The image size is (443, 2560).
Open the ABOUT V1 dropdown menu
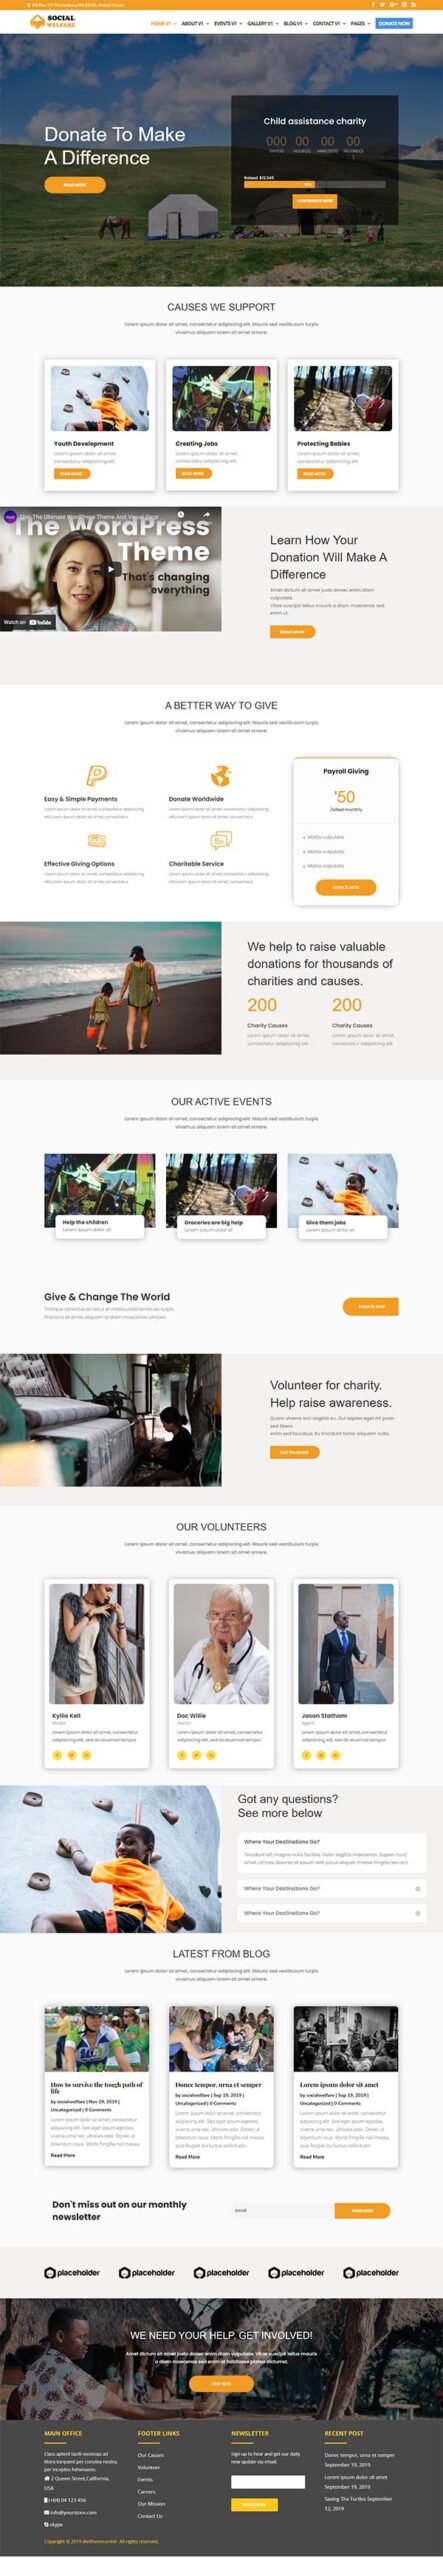[x=193, y=23]
